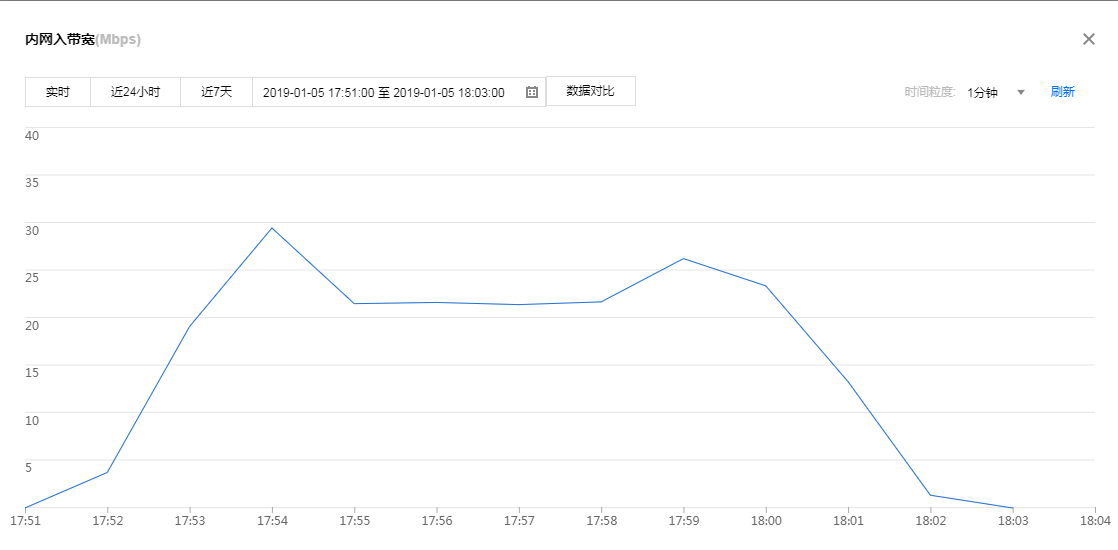Click the 刷新 refresh link

pos(1062,92)
